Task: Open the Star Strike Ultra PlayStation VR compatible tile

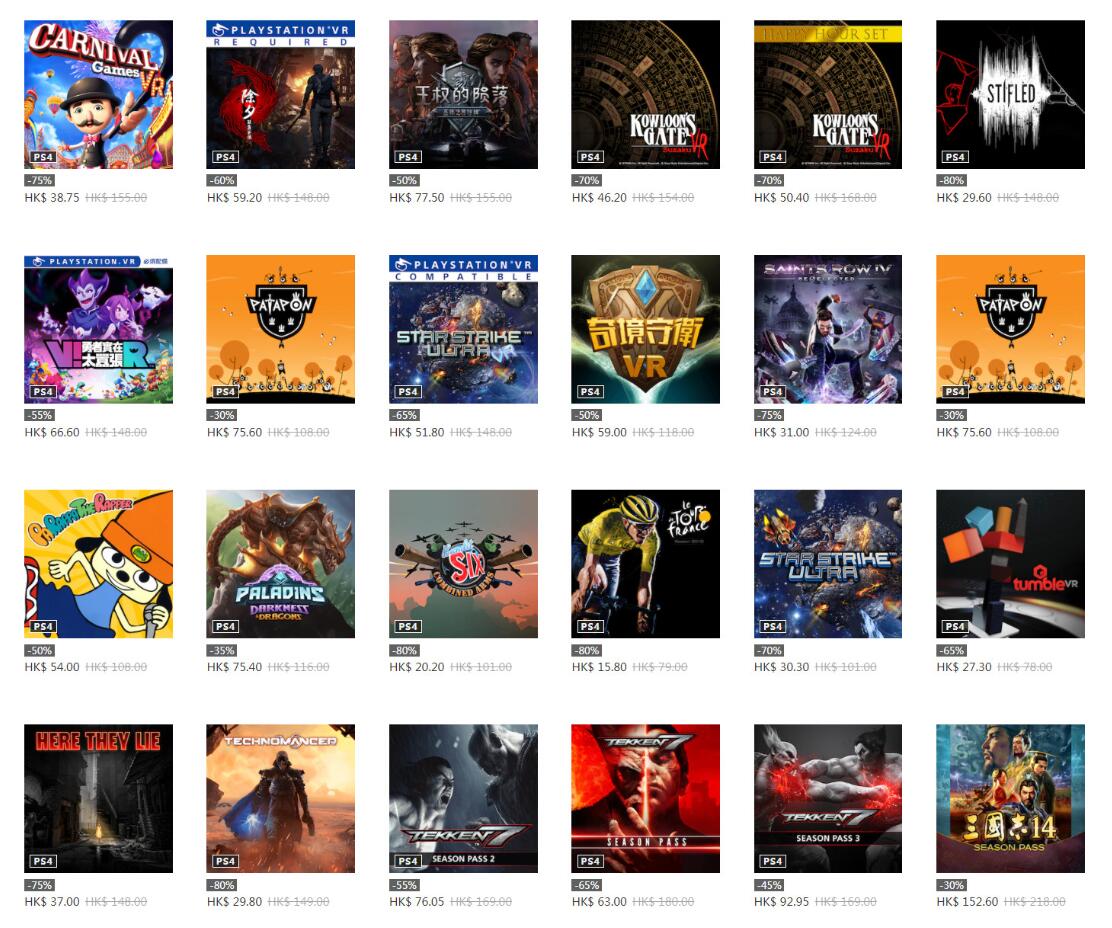Action: [x=463, y=329]
